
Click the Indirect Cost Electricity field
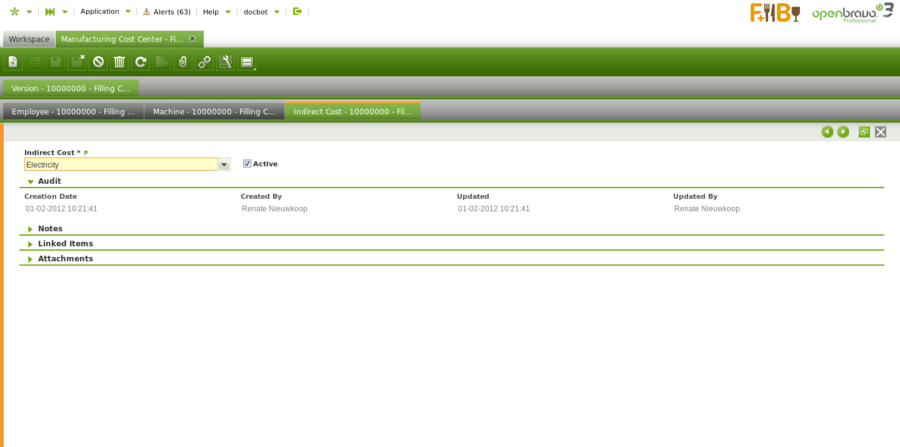click(120, 165)
